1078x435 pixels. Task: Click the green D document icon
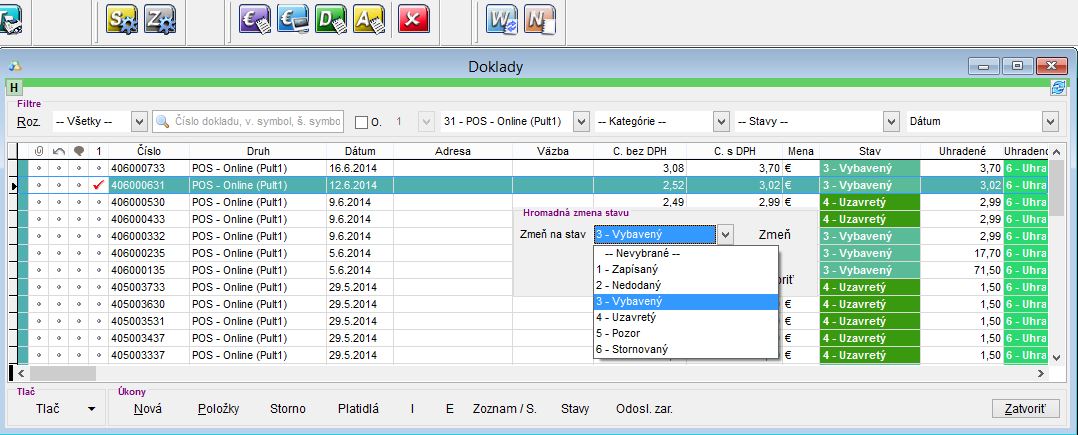(x=329, y=20)
